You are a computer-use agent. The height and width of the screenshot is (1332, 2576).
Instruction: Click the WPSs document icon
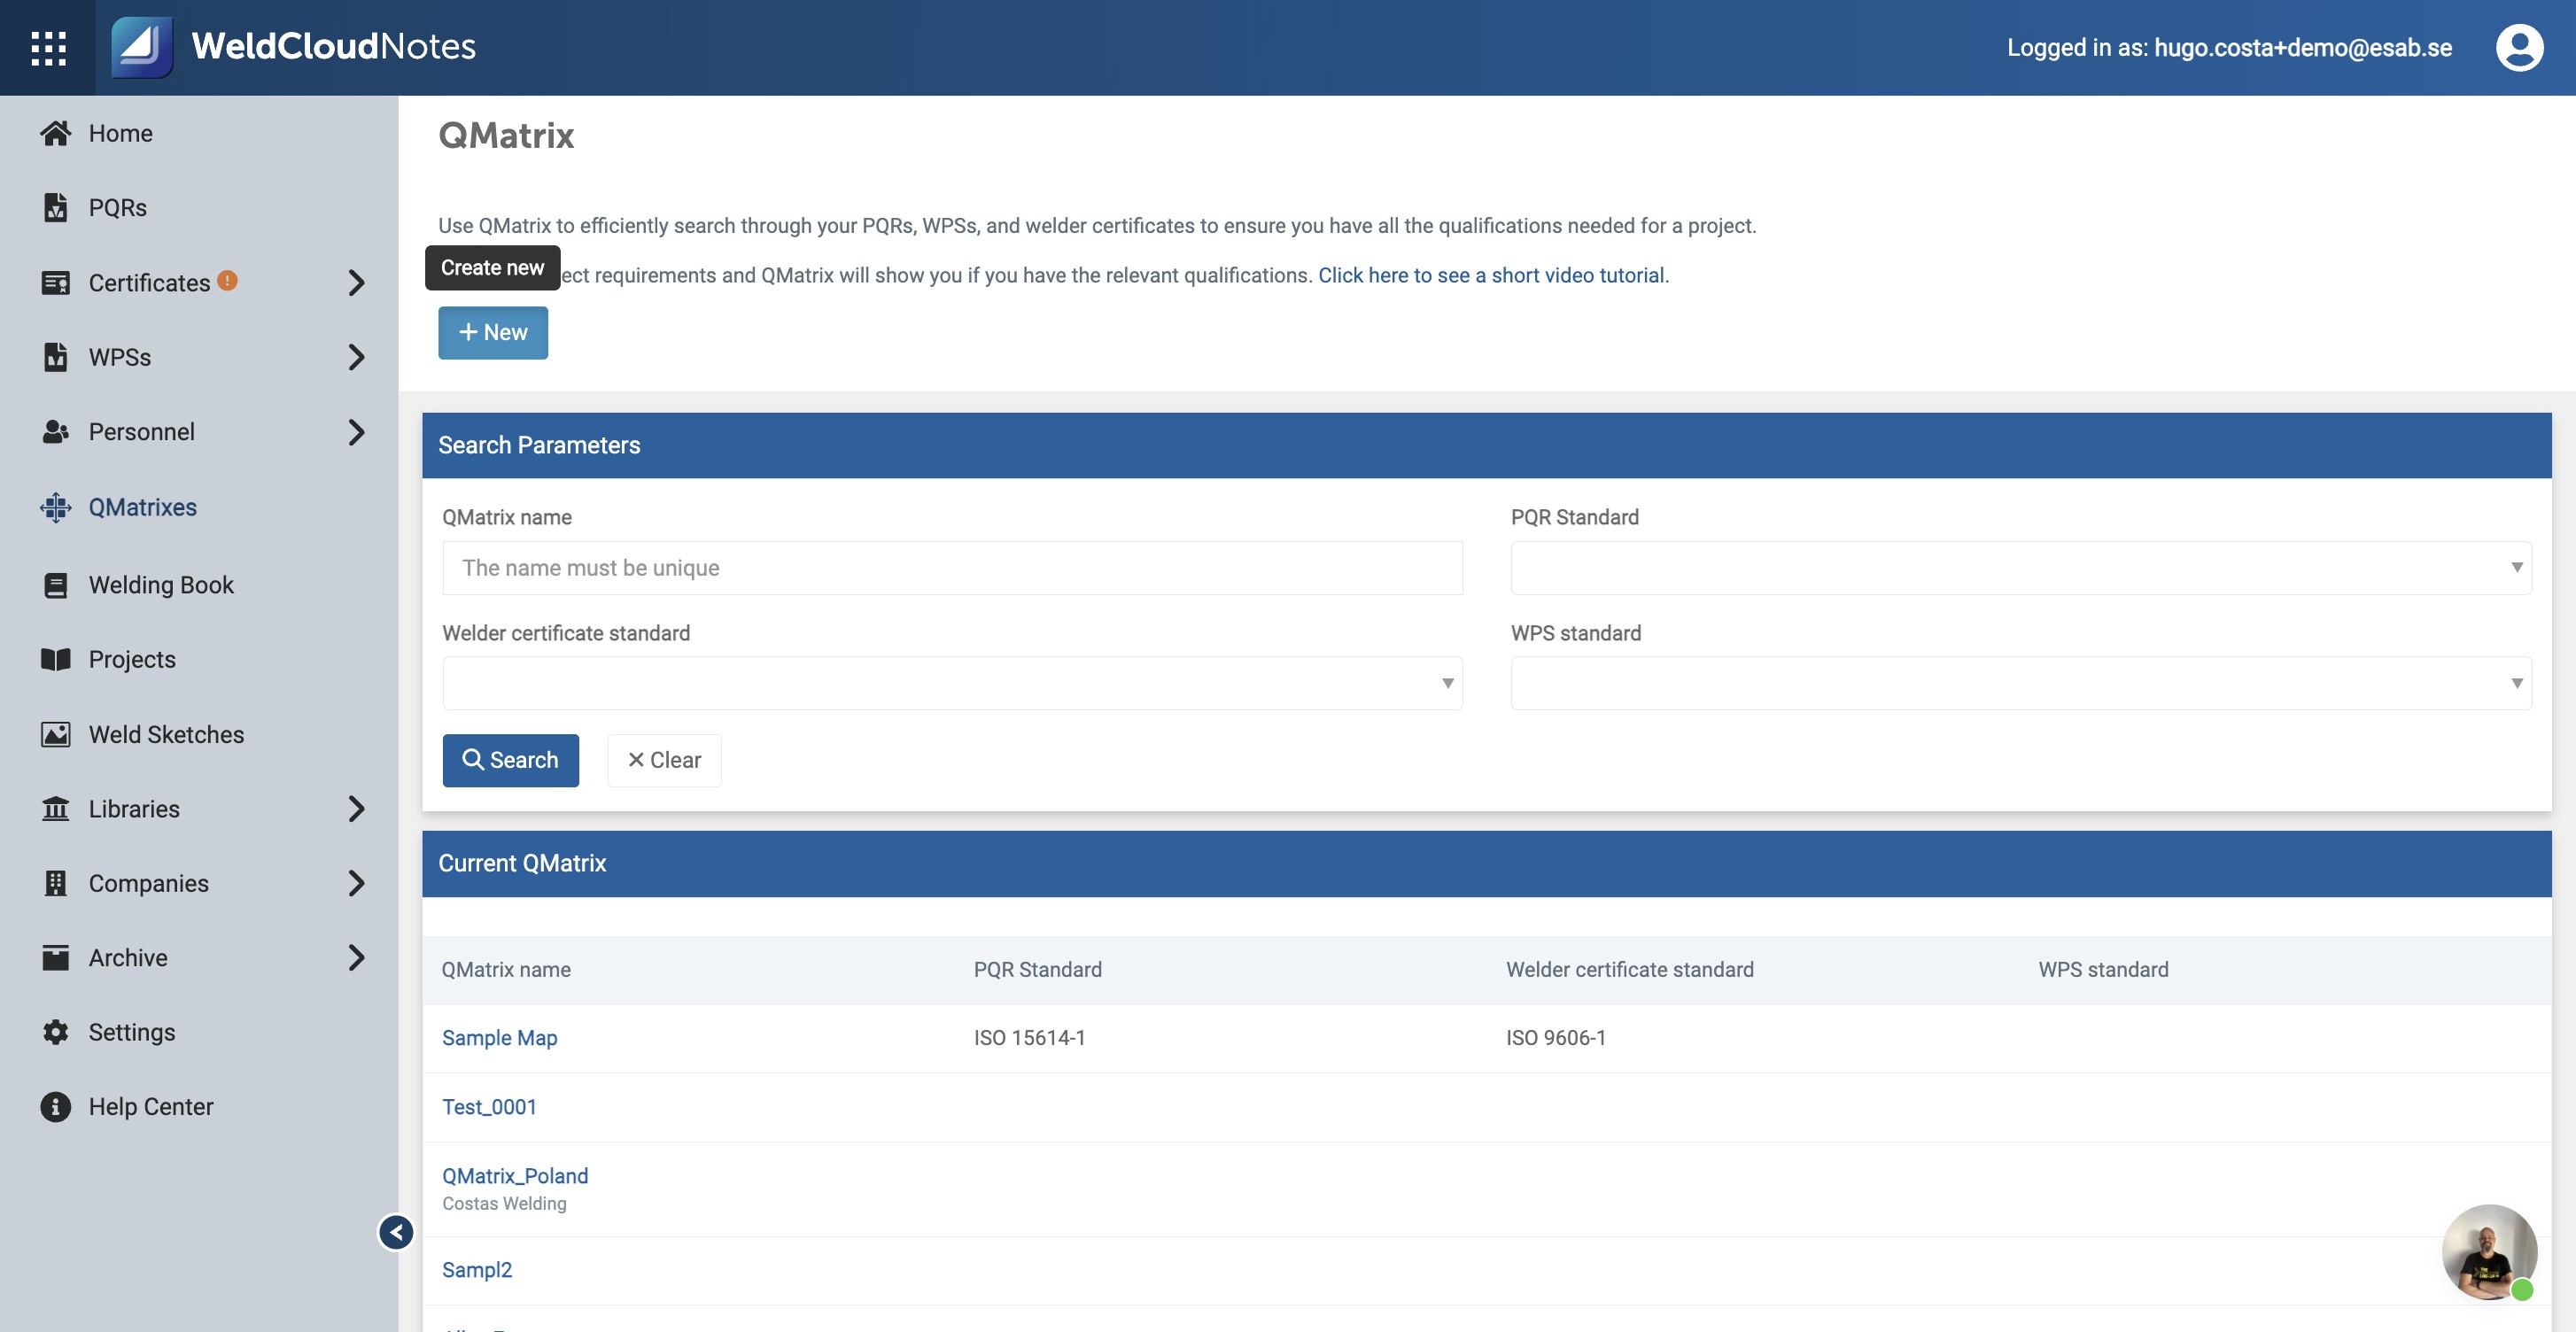[x=56, y=357]
